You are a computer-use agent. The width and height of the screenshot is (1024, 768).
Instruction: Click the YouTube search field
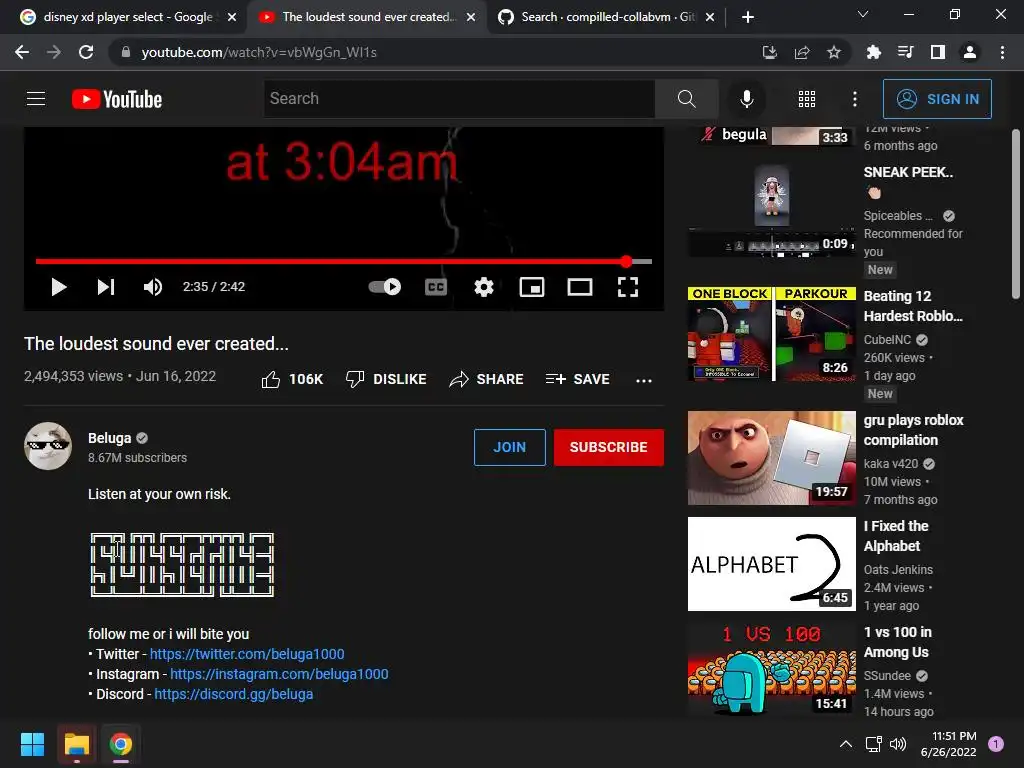point(459,99)
